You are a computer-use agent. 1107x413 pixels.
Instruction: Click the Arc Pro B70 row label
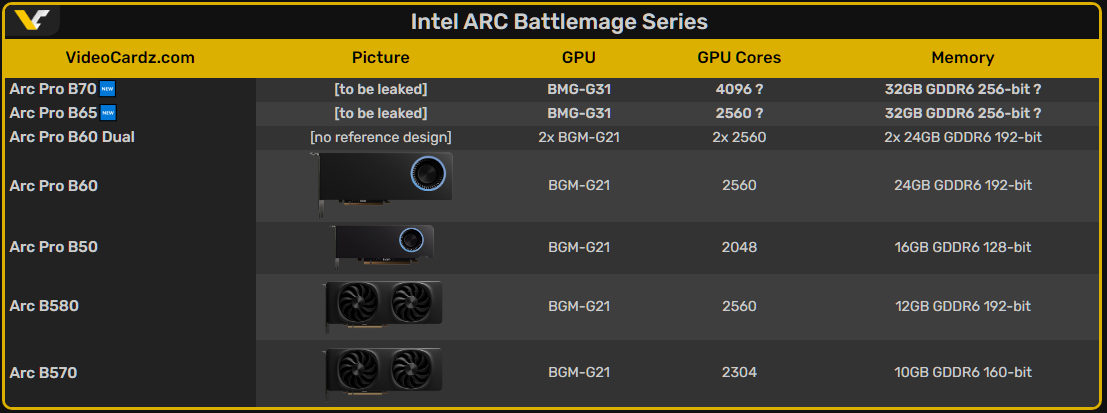click(52, 88)
